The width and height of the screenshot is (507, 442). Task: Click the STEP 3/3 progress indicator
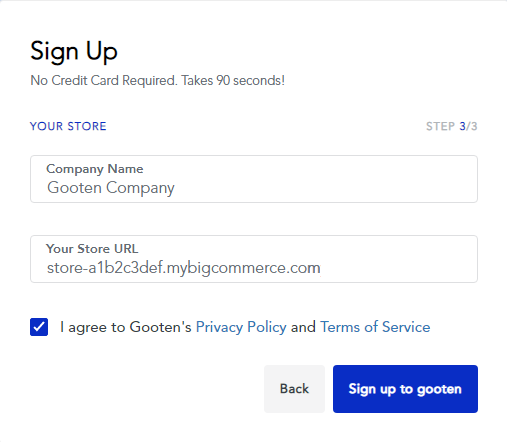tap(452, 126)
